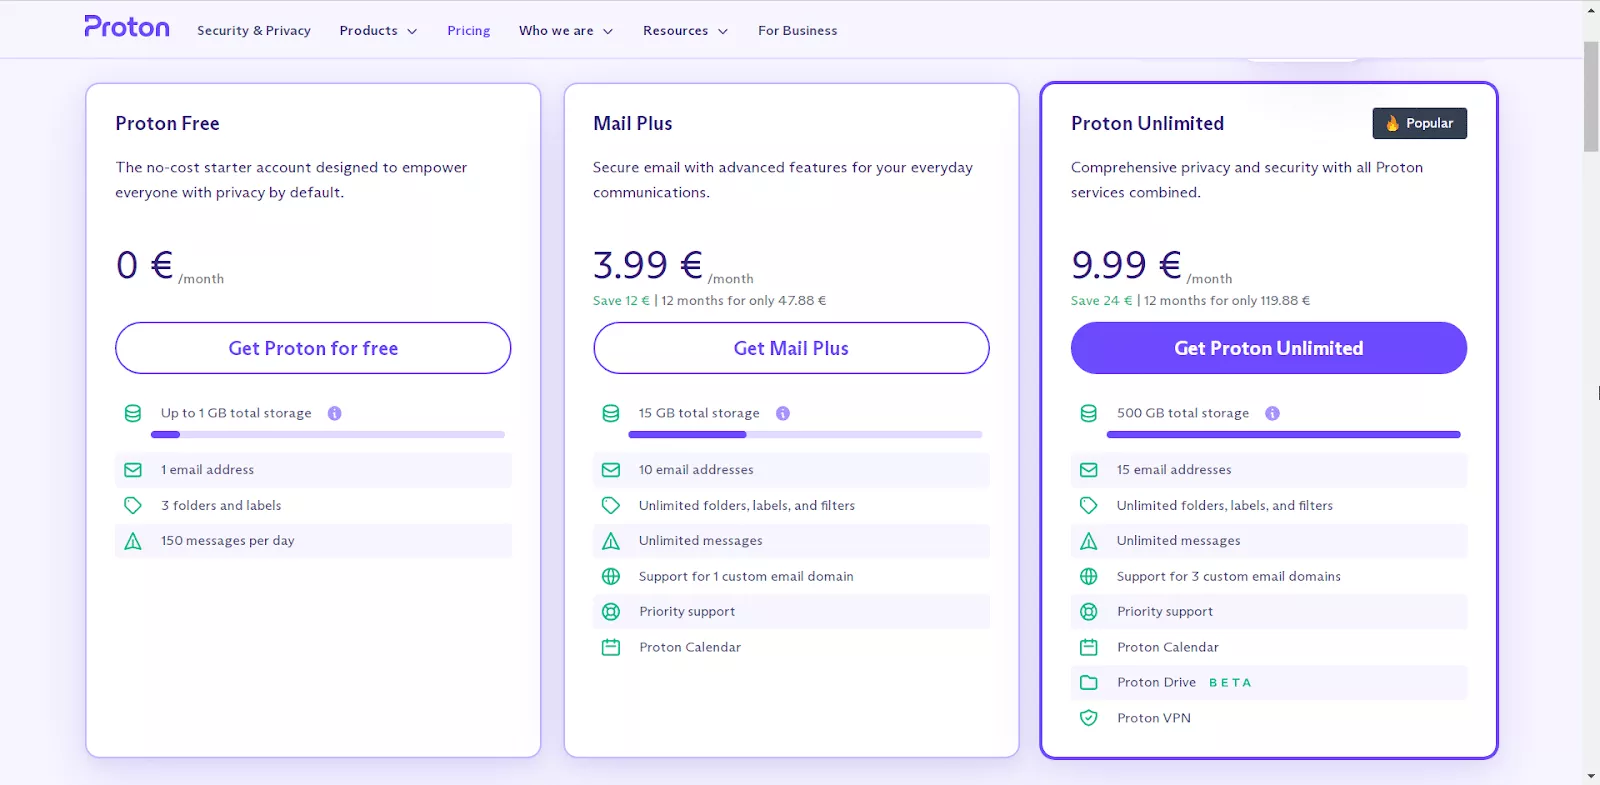Image resolution: width=1600 pixels, height=785 pixels.
Task: Click the page vertical scrollbar thumb
Action: click(1591, 97)
